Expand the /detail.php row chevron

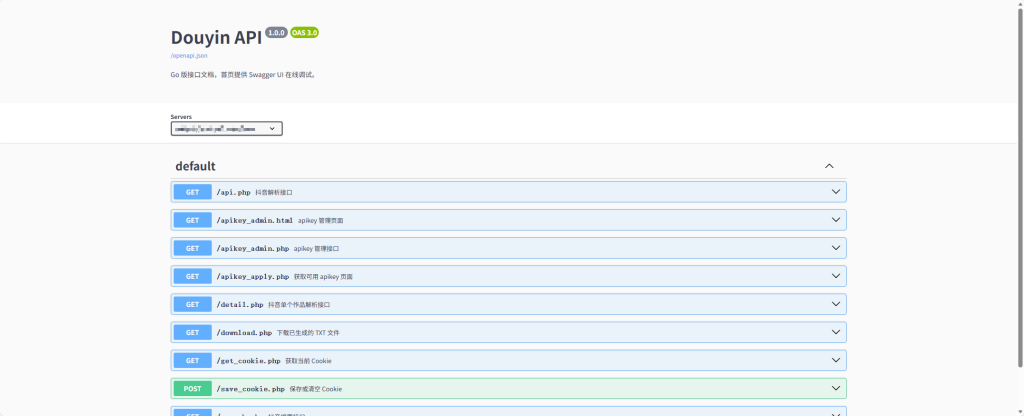point(835,304)
